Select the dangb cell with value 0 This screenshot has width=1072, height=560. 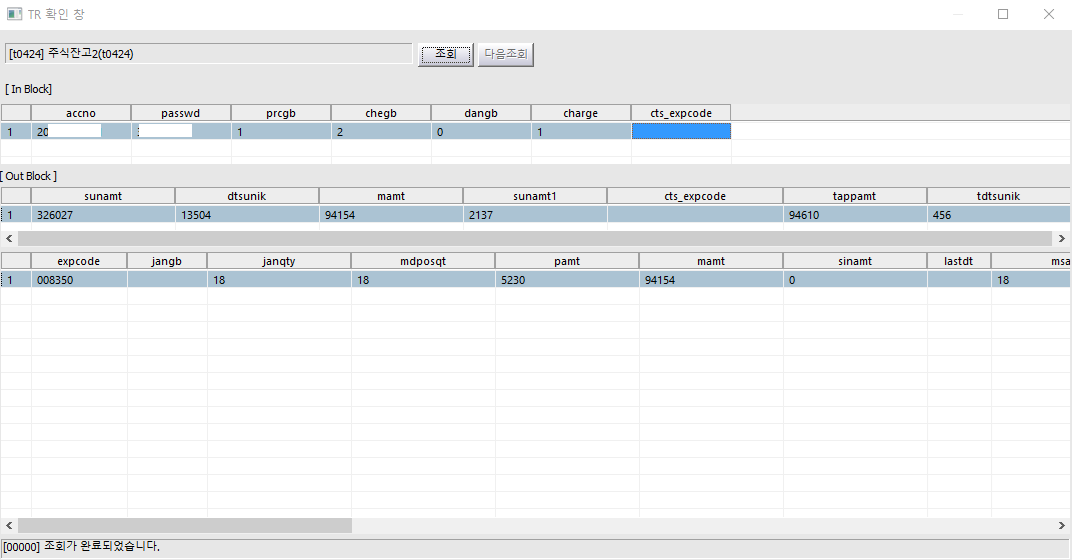[x=481, y=131]
